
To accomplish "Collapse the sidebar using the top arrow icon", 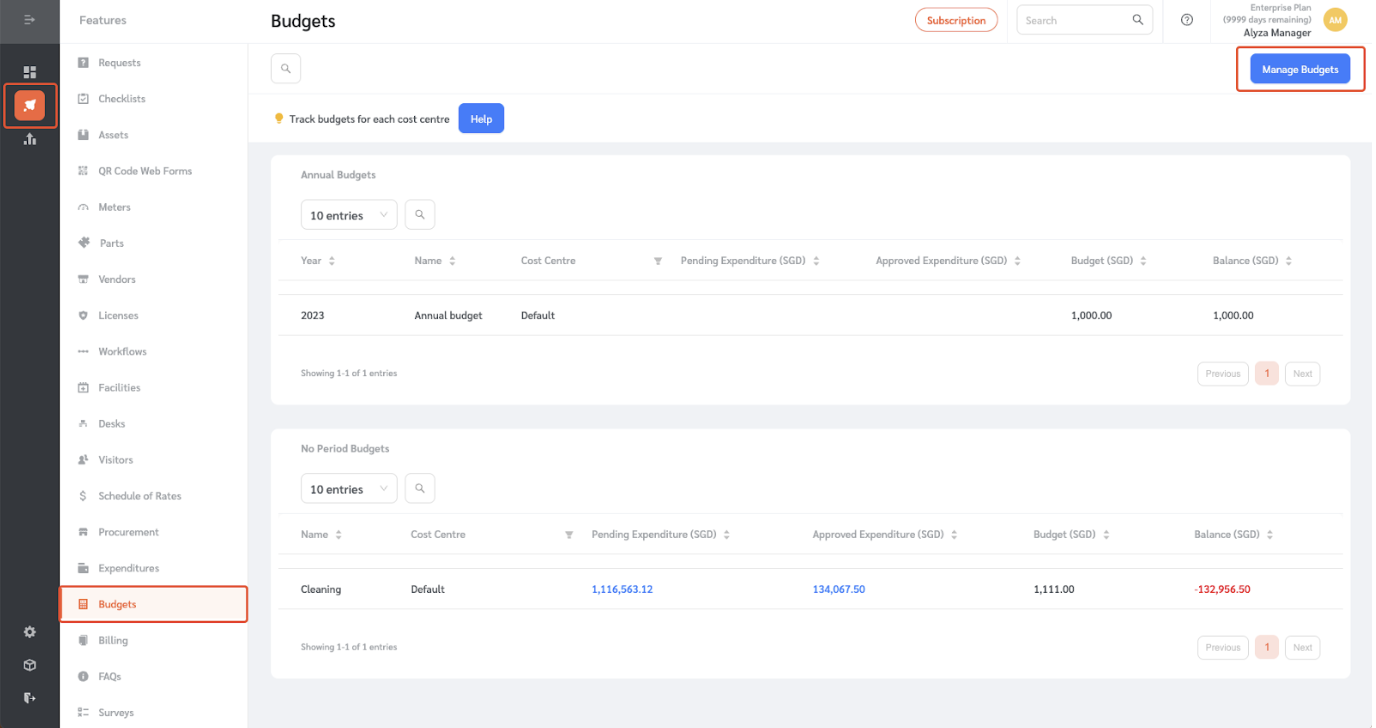I will (30, 19).
